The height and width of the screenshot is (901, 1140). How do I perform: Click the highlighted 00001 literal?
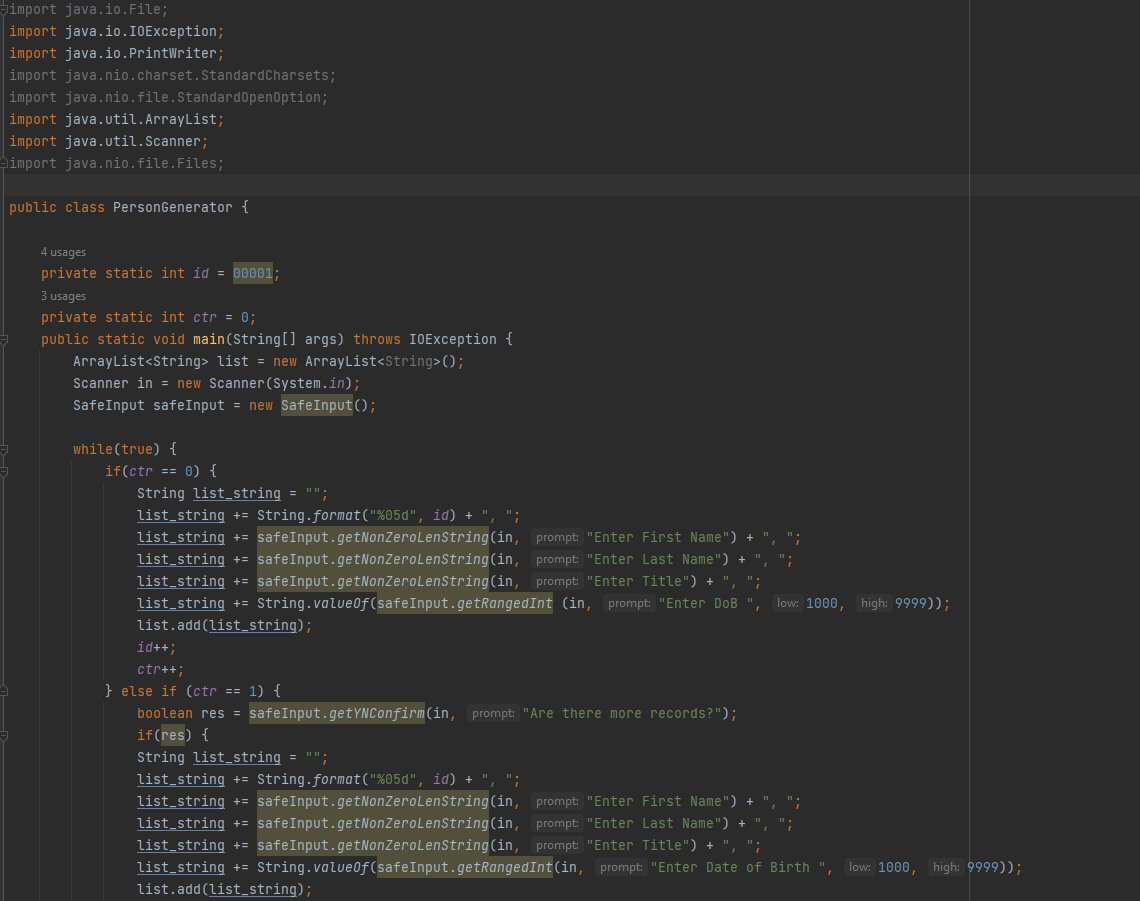coord(252,273)
